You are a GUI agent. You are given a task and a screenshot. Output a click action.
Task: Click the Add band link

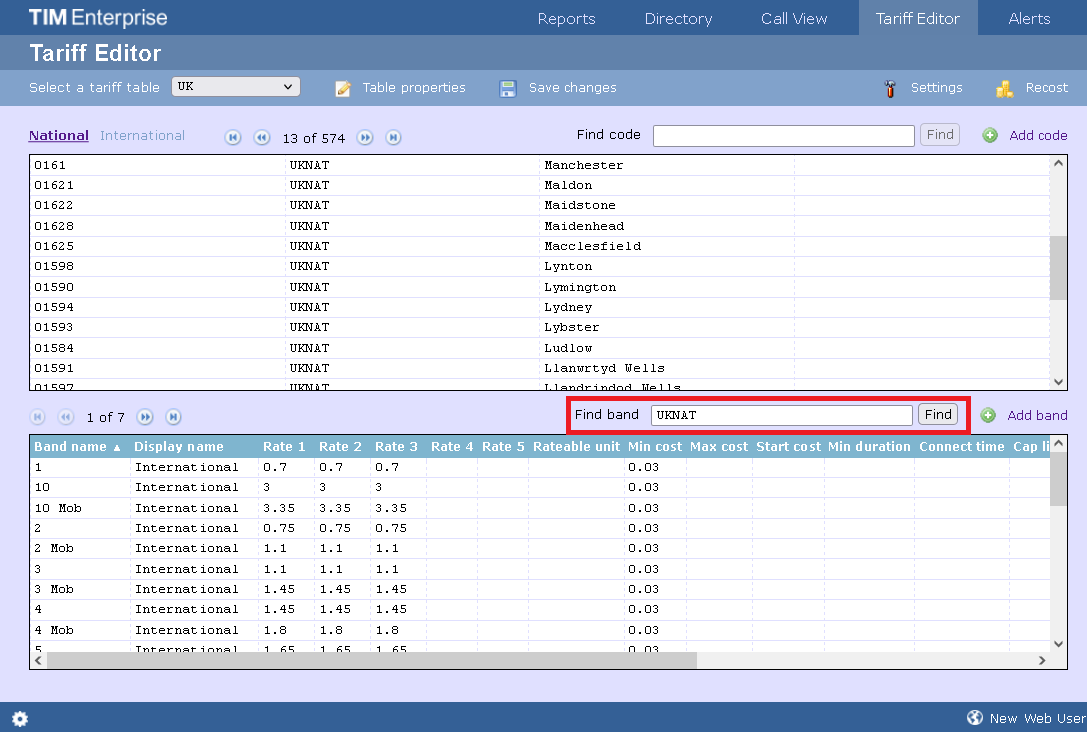point(1037,415)
